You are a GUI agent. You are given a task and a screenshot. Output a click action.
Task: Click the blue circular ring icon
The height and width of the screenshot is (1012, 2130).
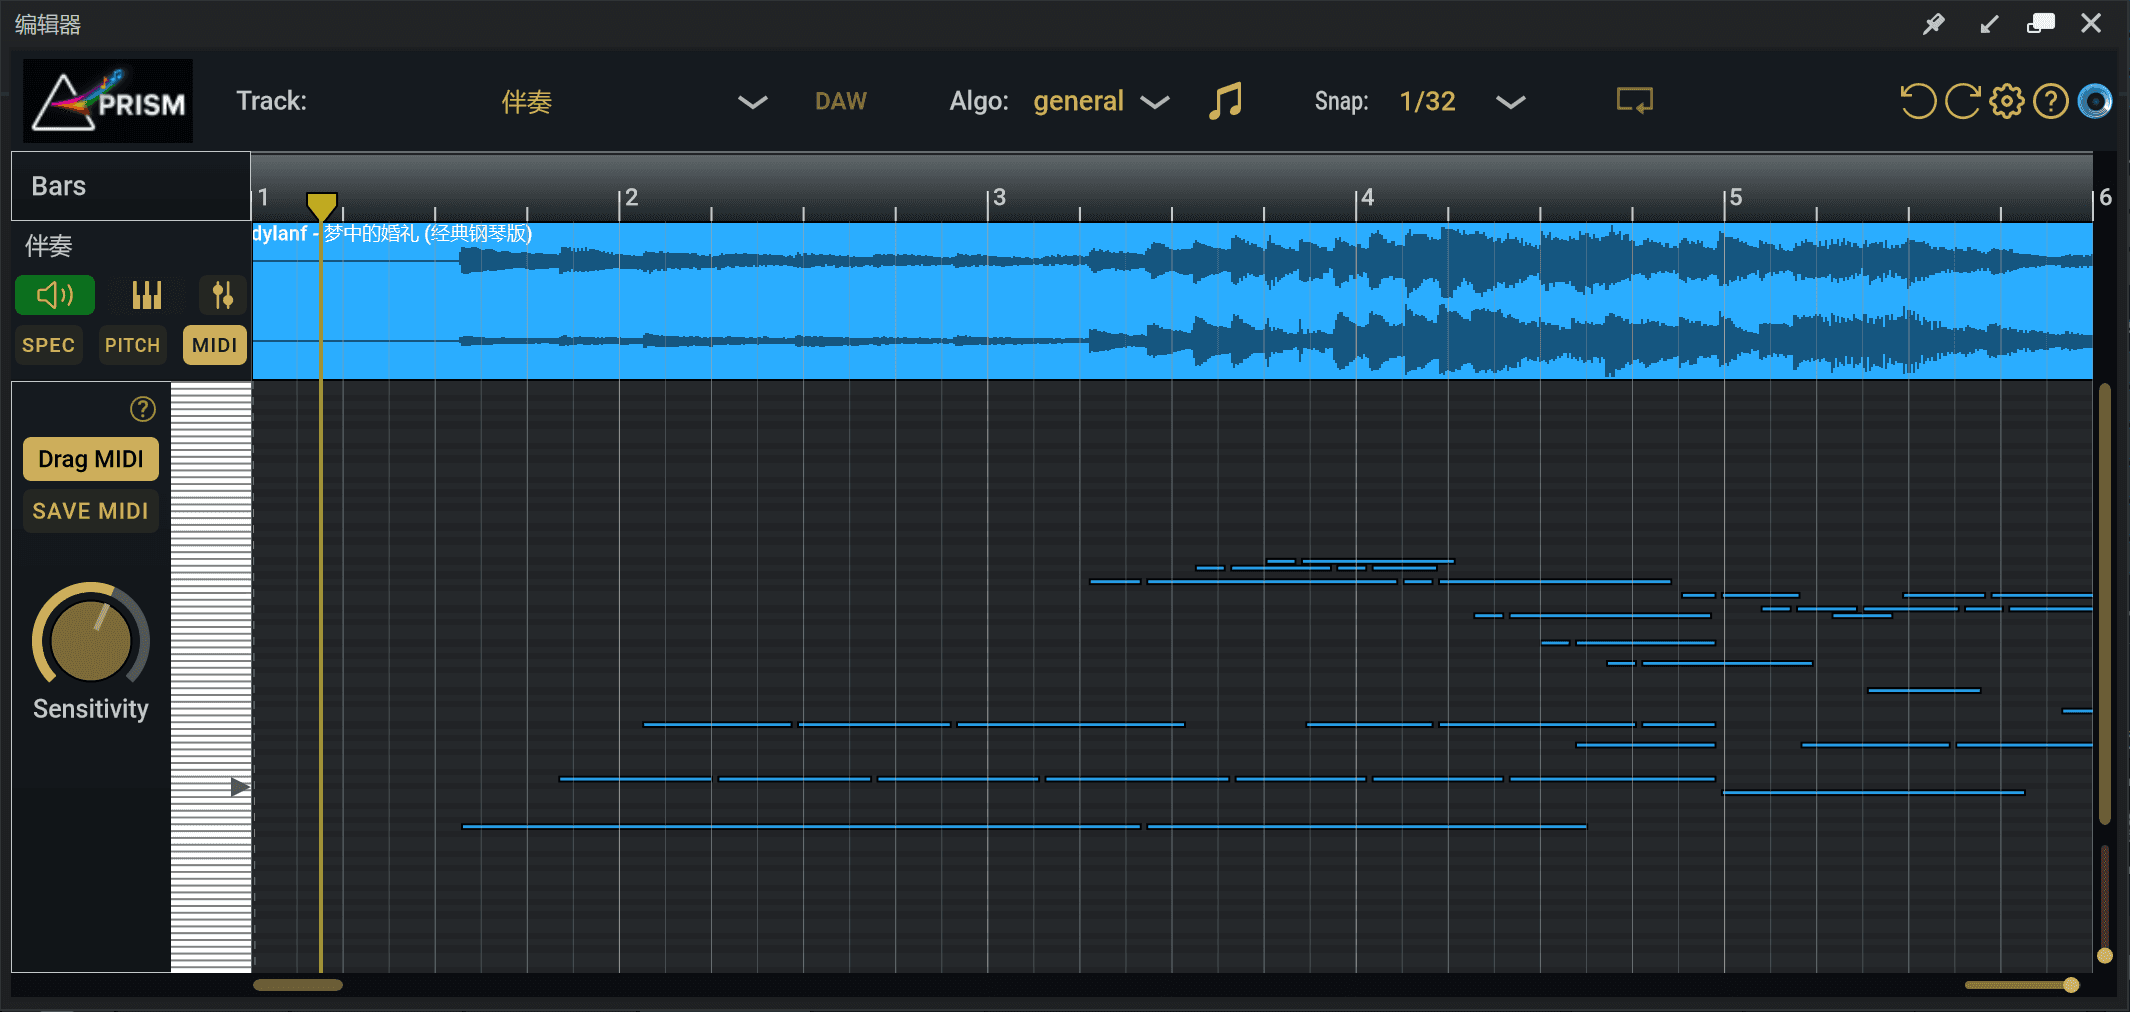[x=2094, y=101]
